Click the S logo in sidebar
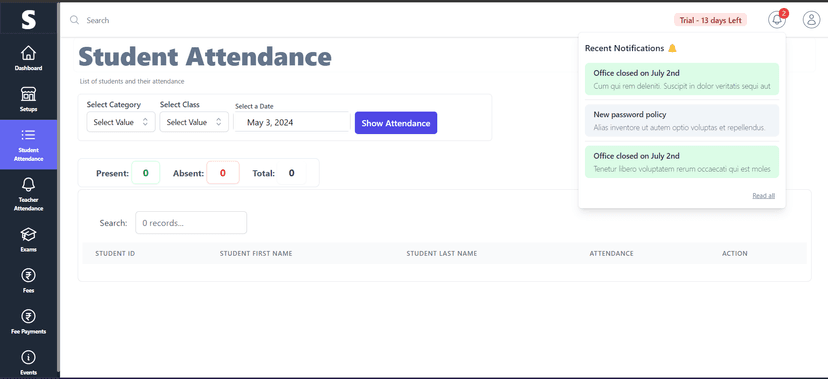The width and height of the screenshot is (828, 379). [x=29, y=20]
